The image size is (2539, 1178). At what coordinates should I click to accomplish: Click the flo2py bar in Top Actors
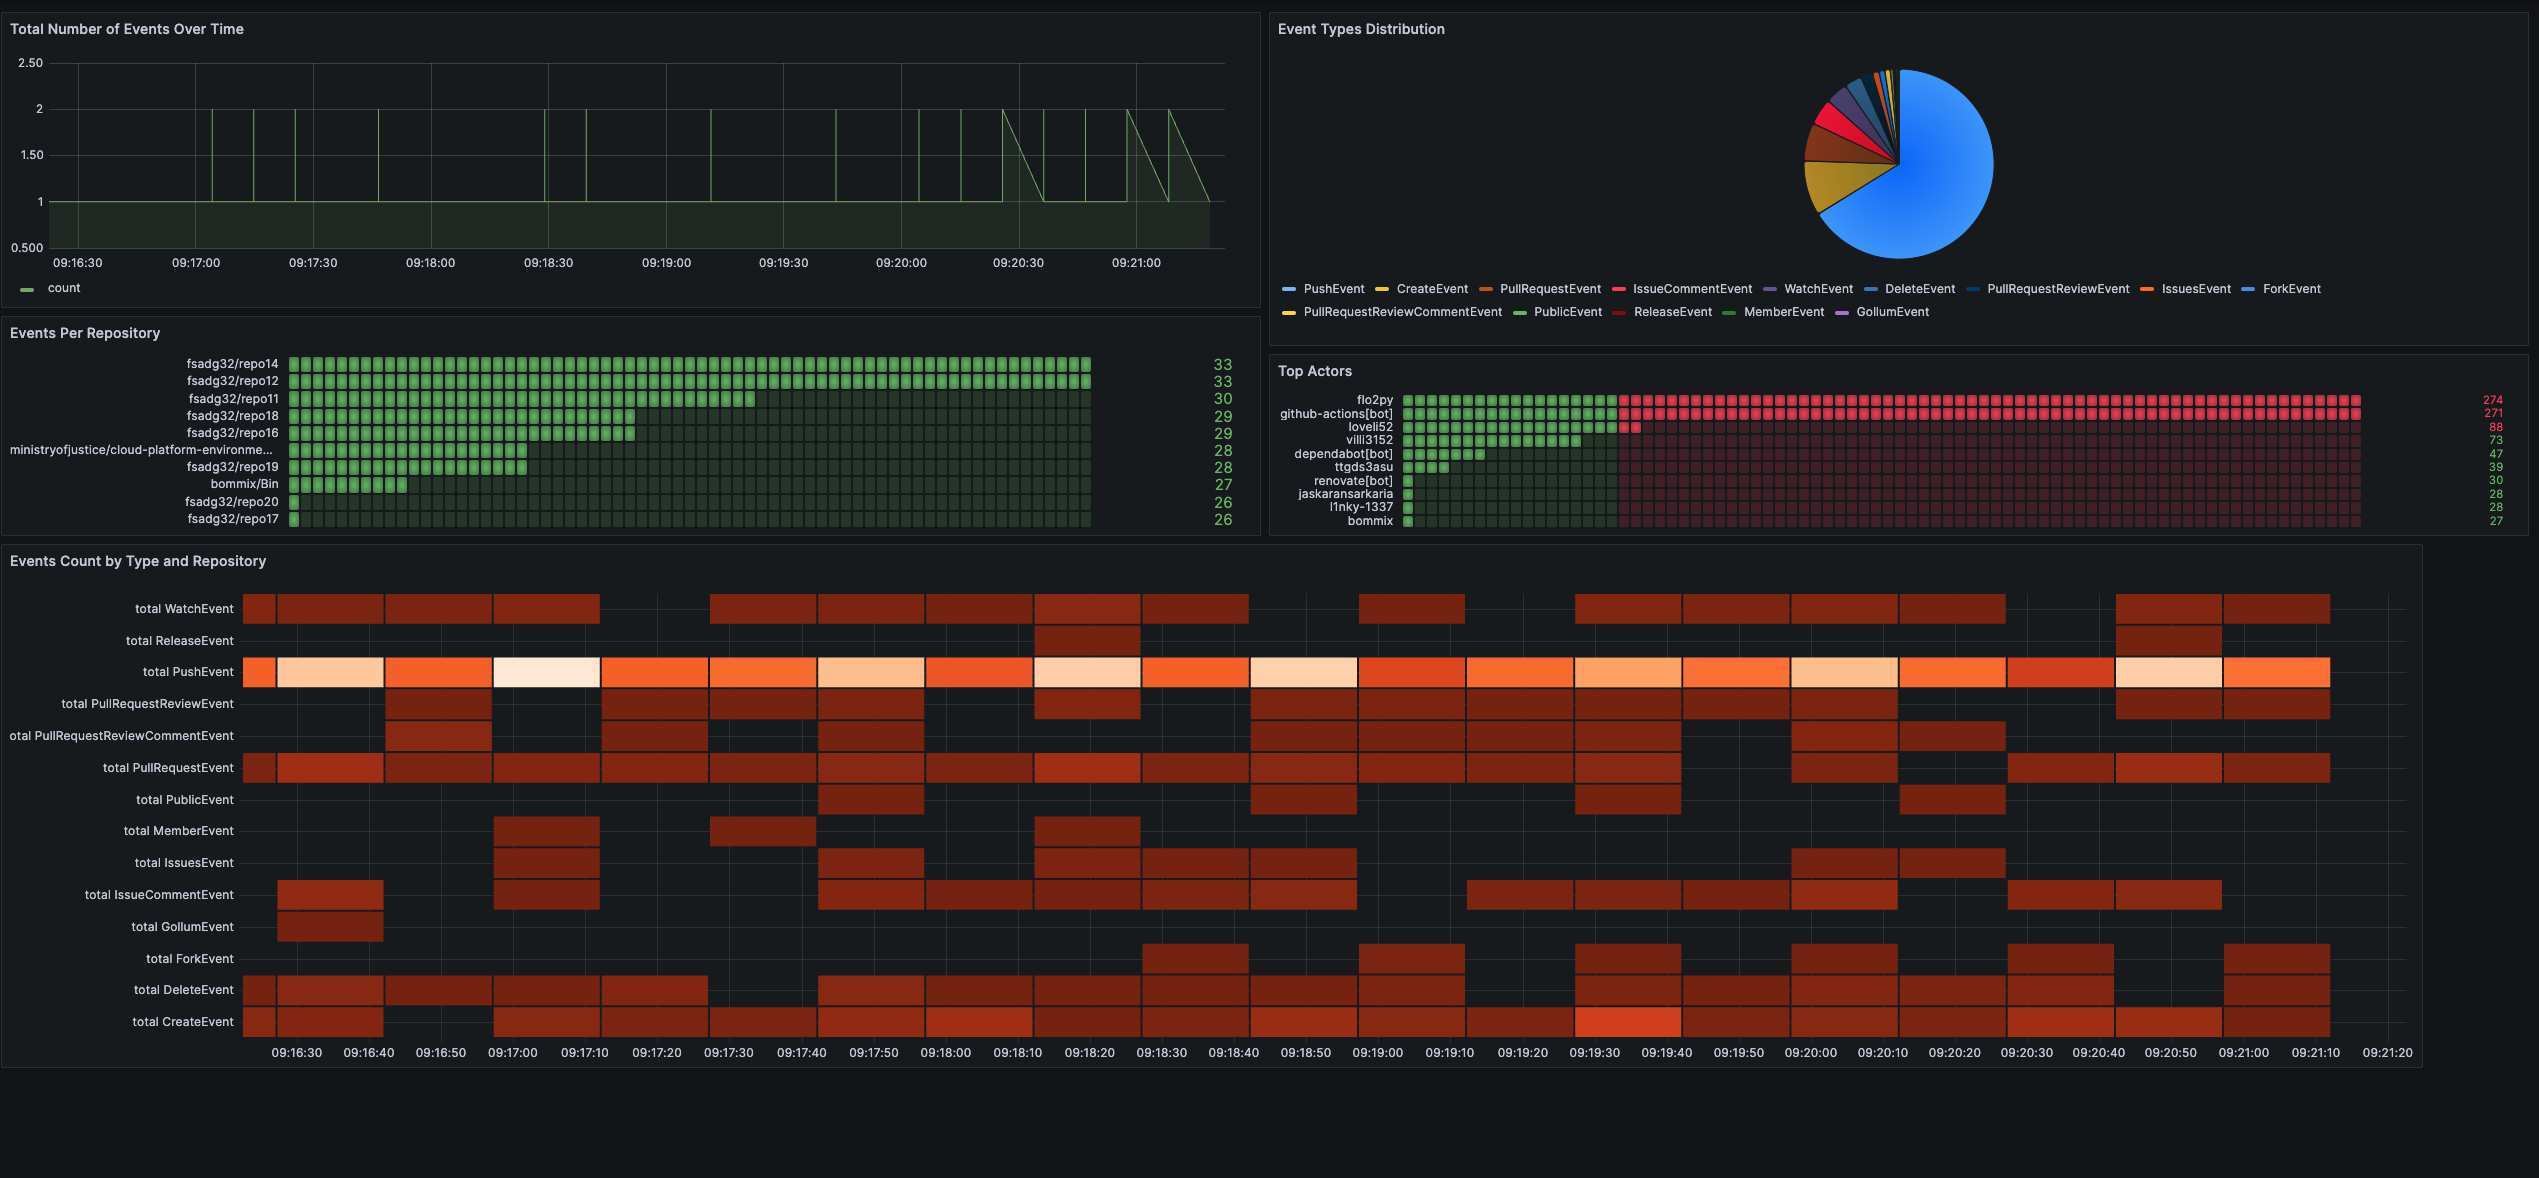tap(1880, 400)
